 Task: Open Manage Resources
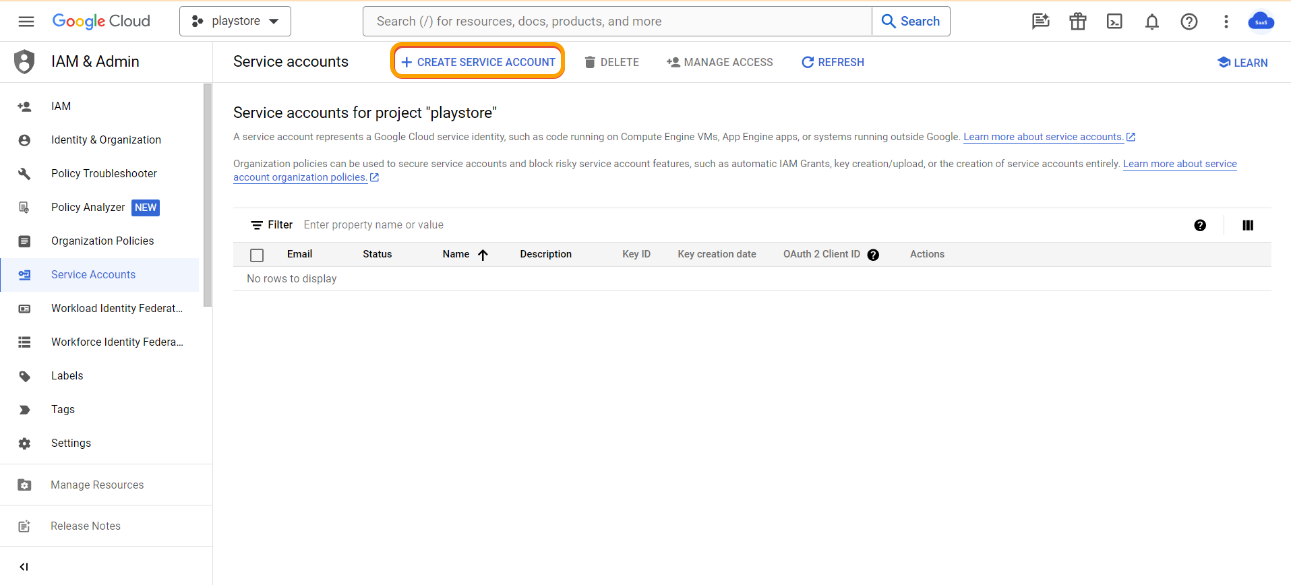point(106,485)
